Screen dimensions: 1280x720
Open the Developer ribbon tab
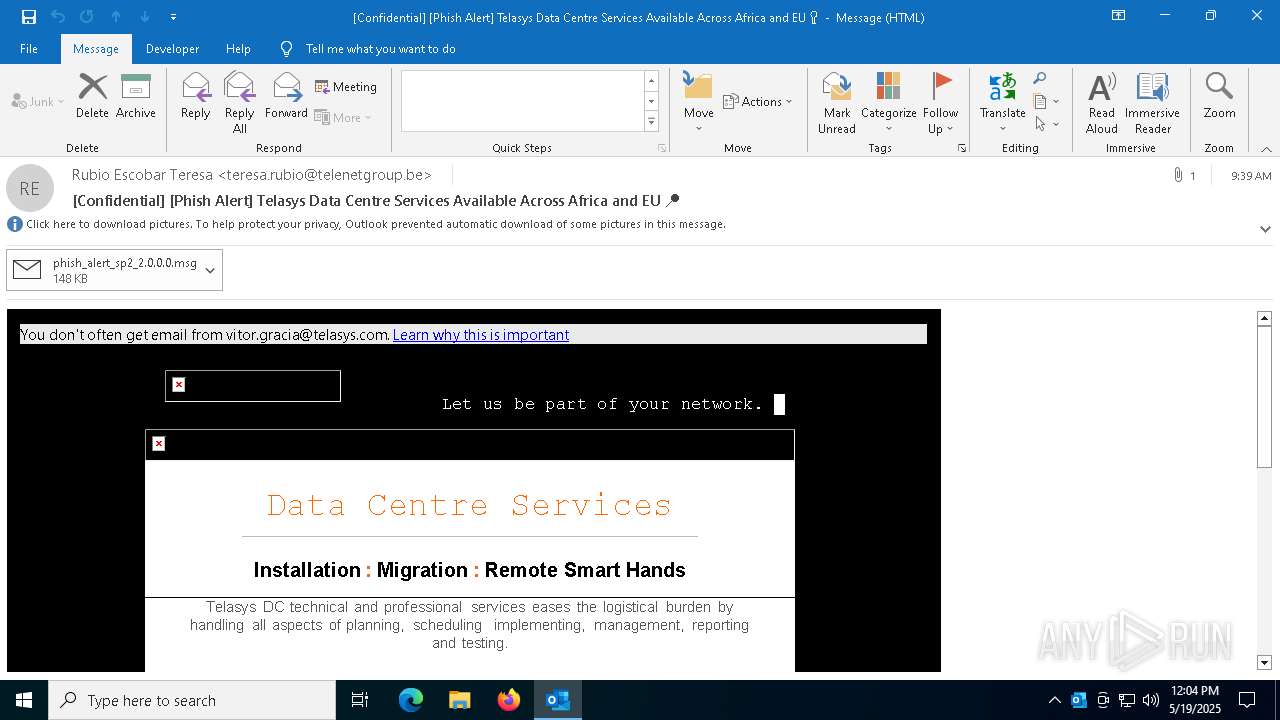click(172, 48)
